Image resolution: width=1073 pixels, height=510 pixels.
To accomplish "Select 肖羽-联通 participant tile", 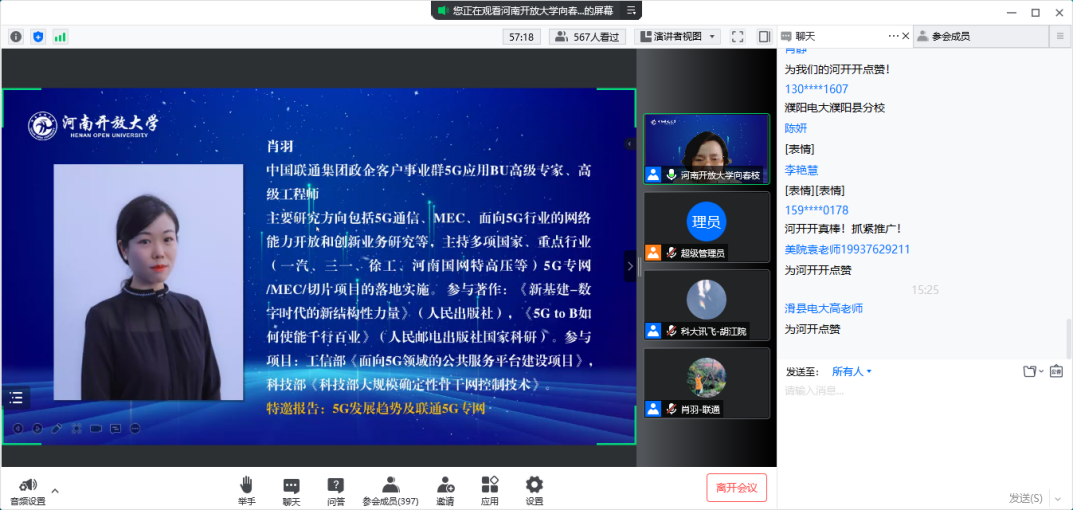I will (706, 383).
